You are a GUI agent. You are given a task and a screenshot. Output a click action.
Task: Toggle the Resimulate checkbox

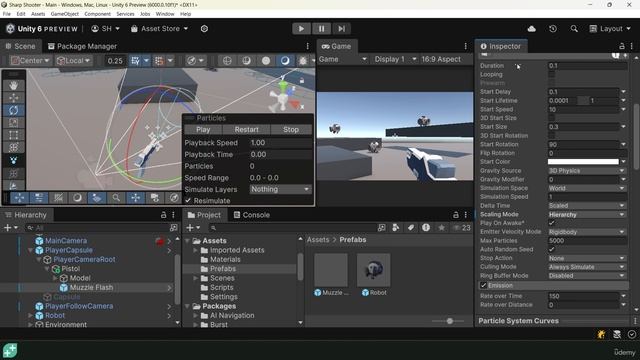click(x=188, y=200)
